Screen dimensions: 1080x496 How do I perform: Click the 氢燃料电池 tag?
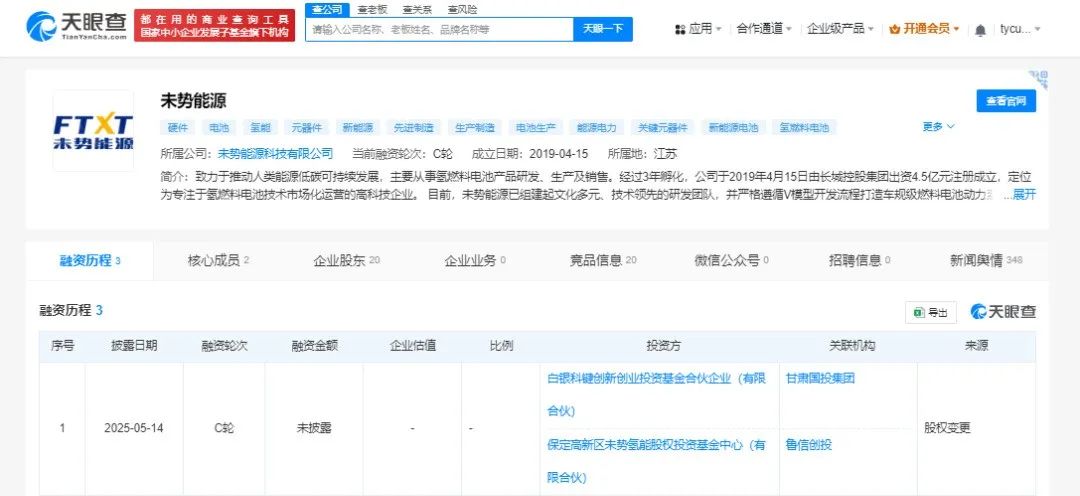click(804, 127)
